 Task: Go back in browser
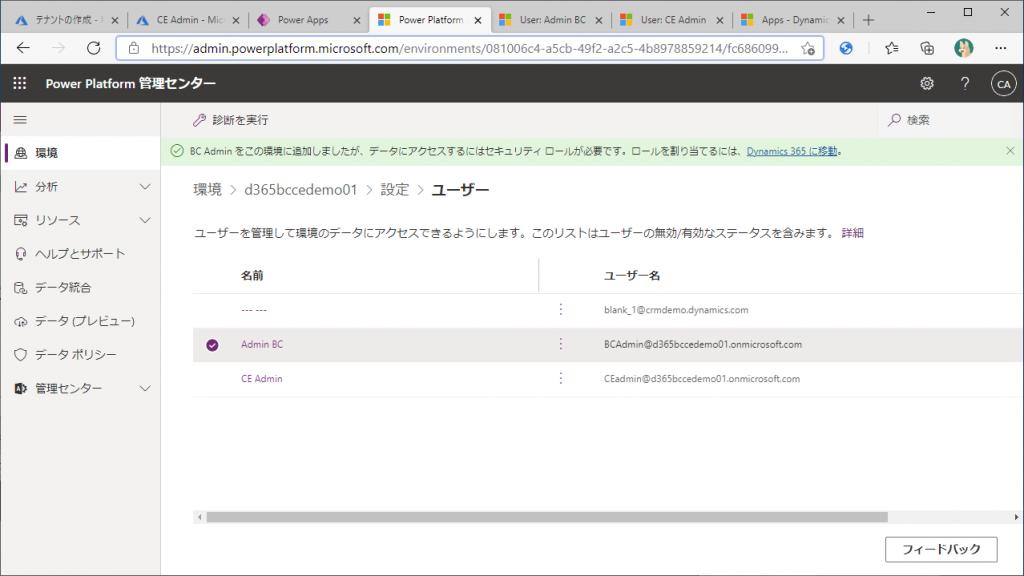click(24, 48)
